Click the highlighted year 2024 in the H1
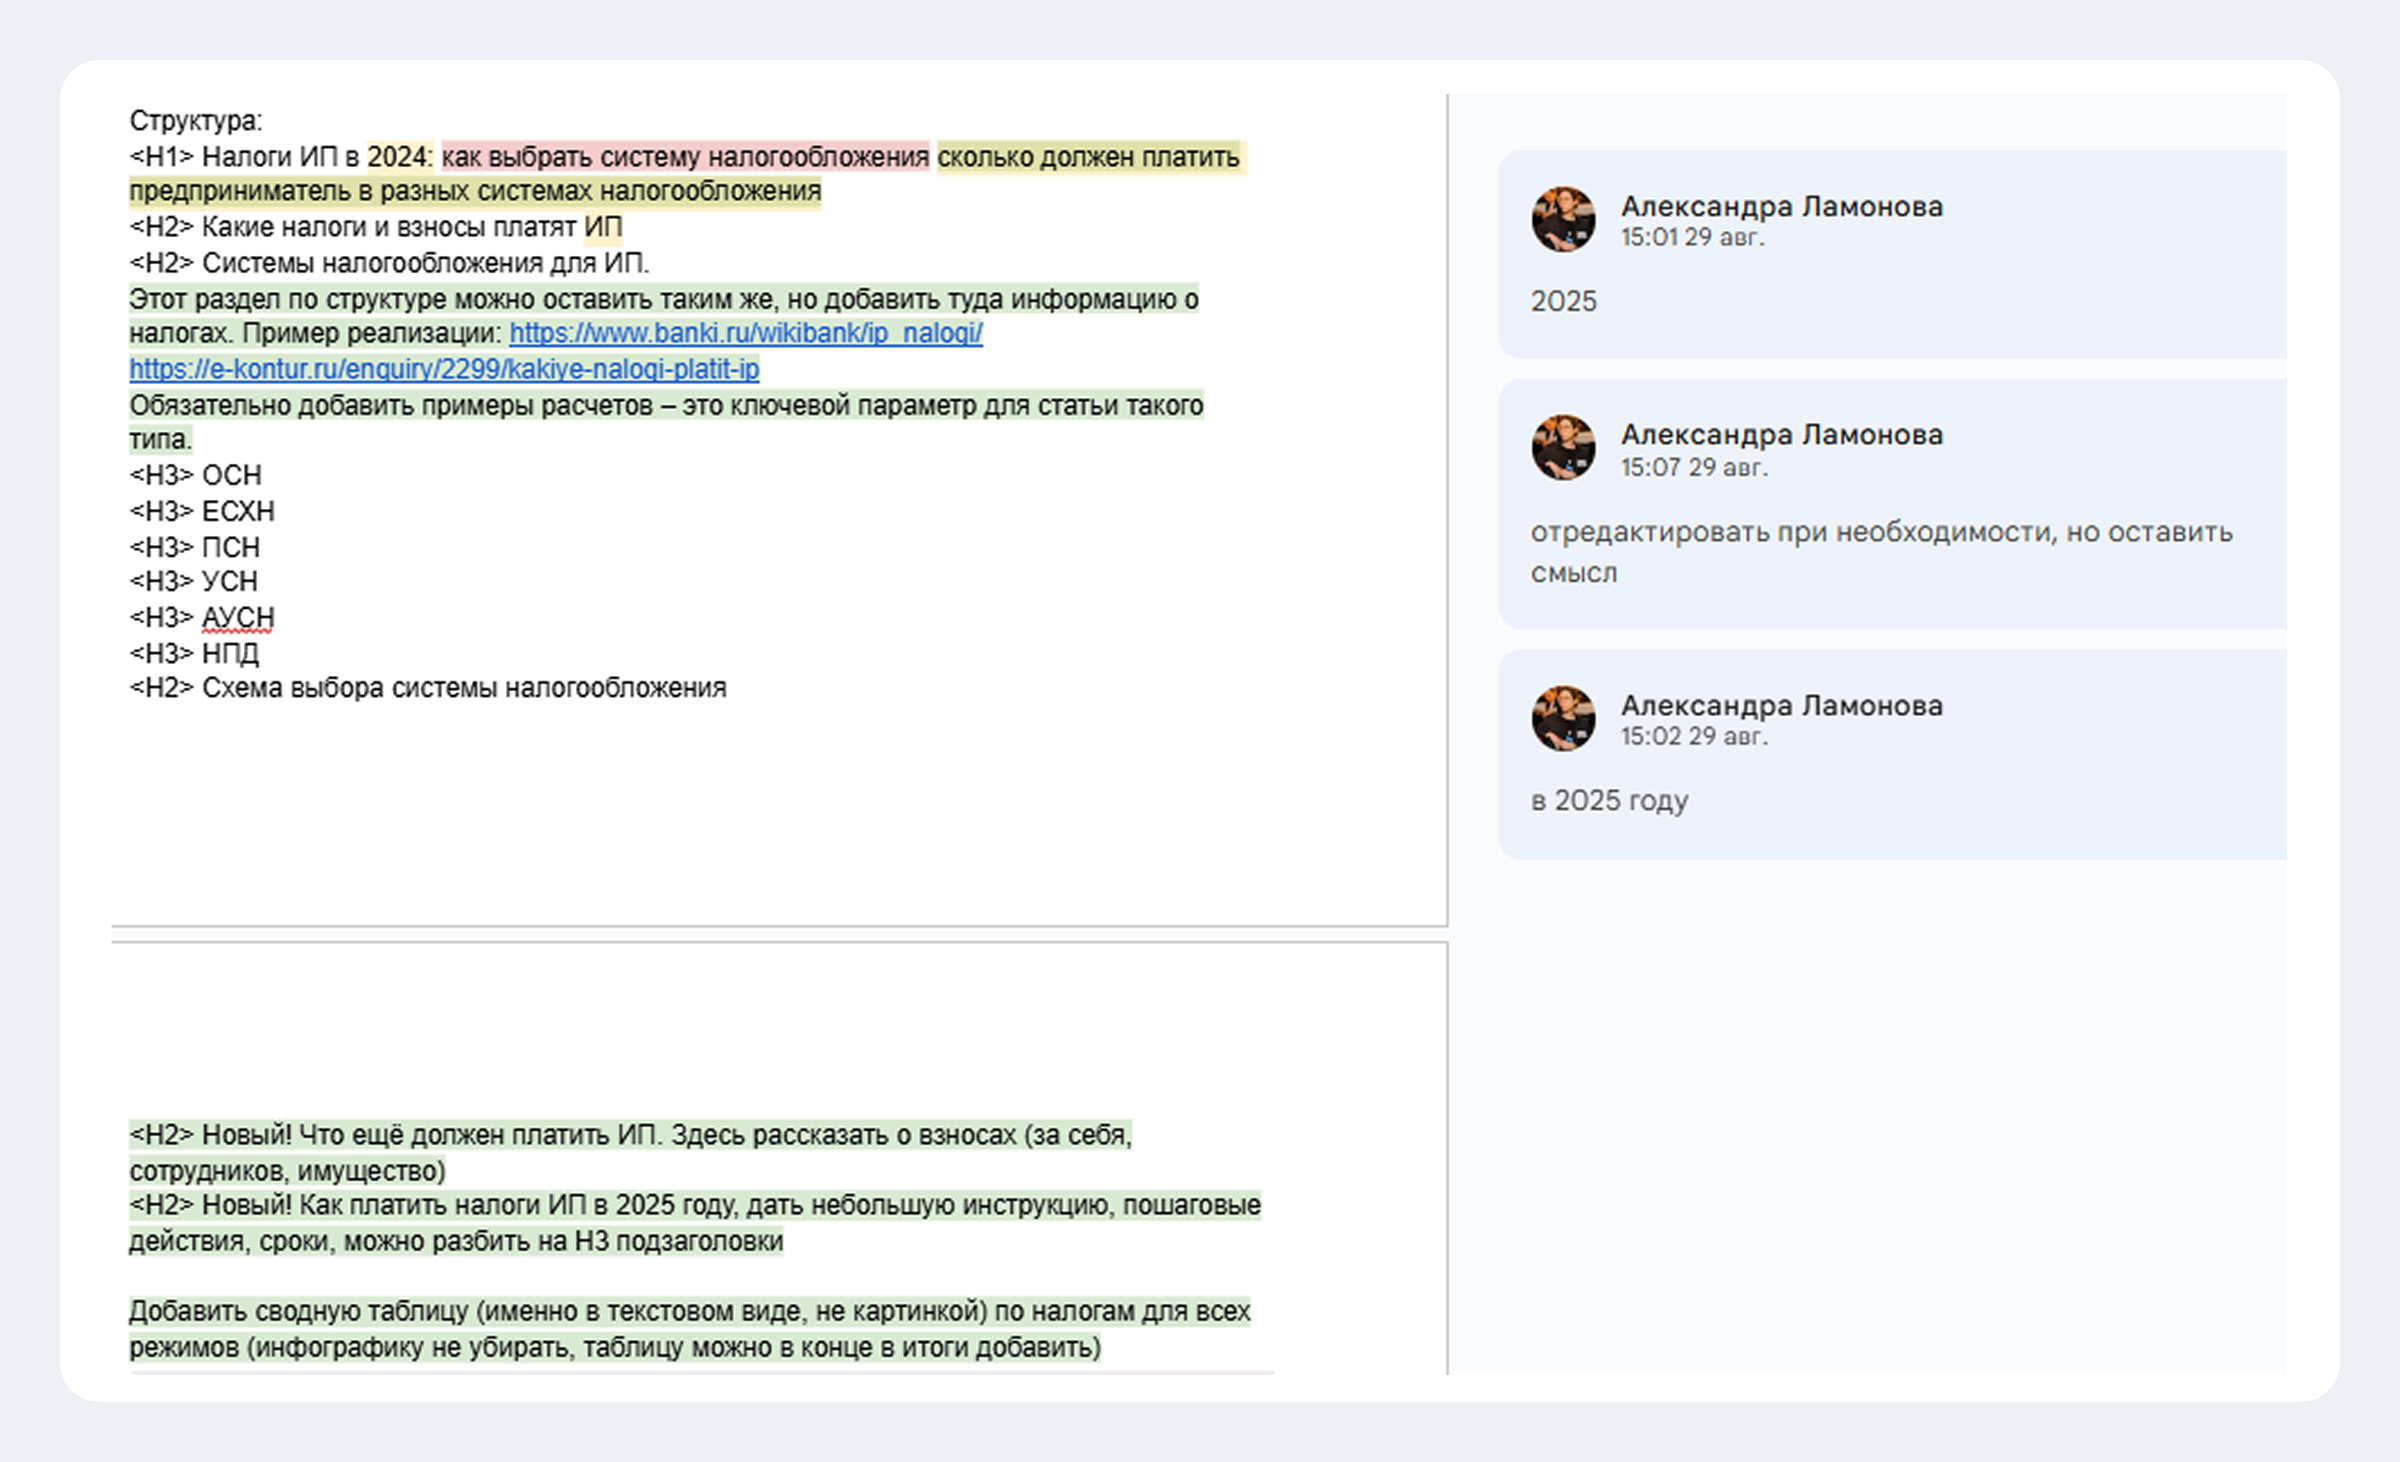 tap(397, 157)
